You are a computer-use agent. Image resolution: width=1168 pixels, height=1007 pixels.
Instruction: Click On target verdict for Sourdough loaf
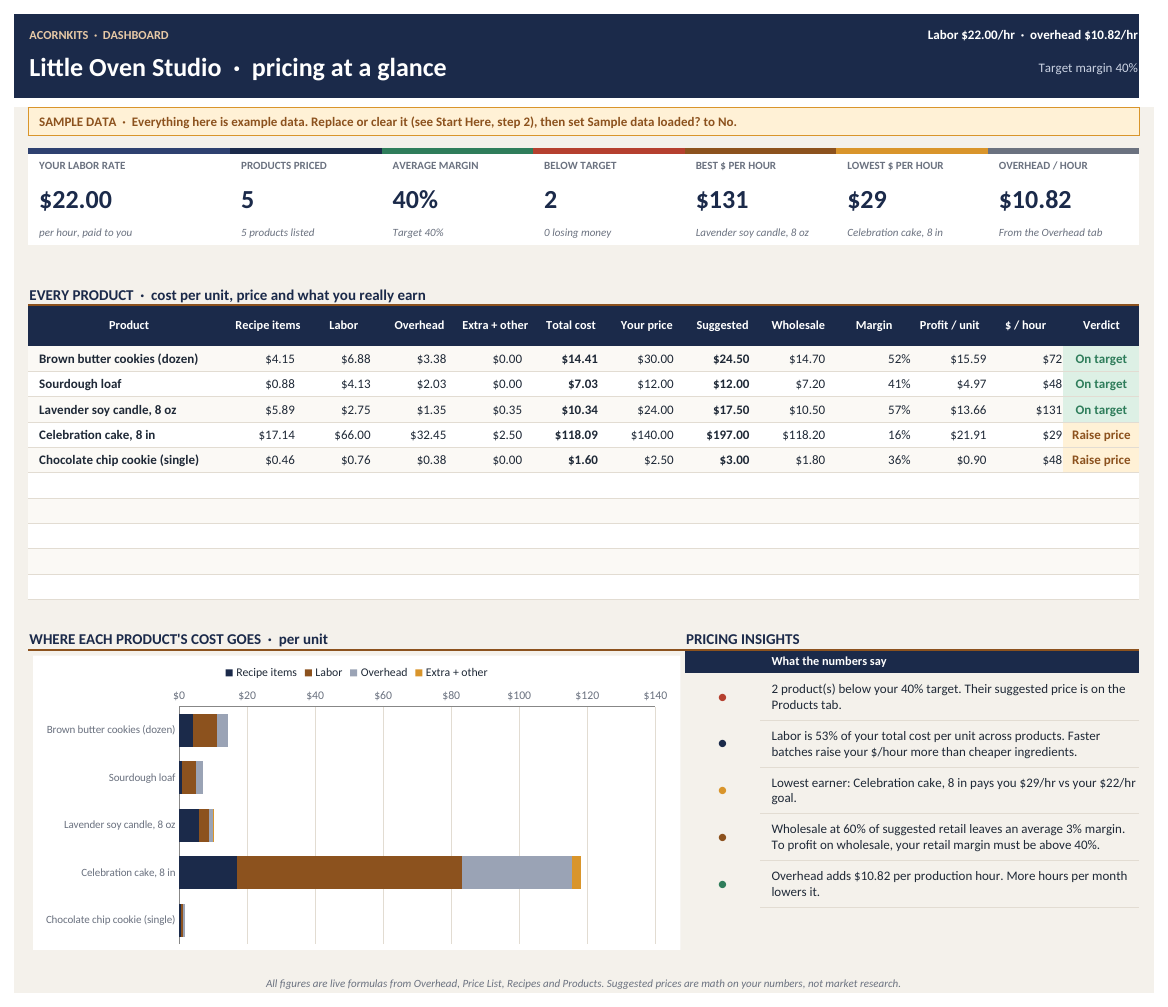[1101, 384]
